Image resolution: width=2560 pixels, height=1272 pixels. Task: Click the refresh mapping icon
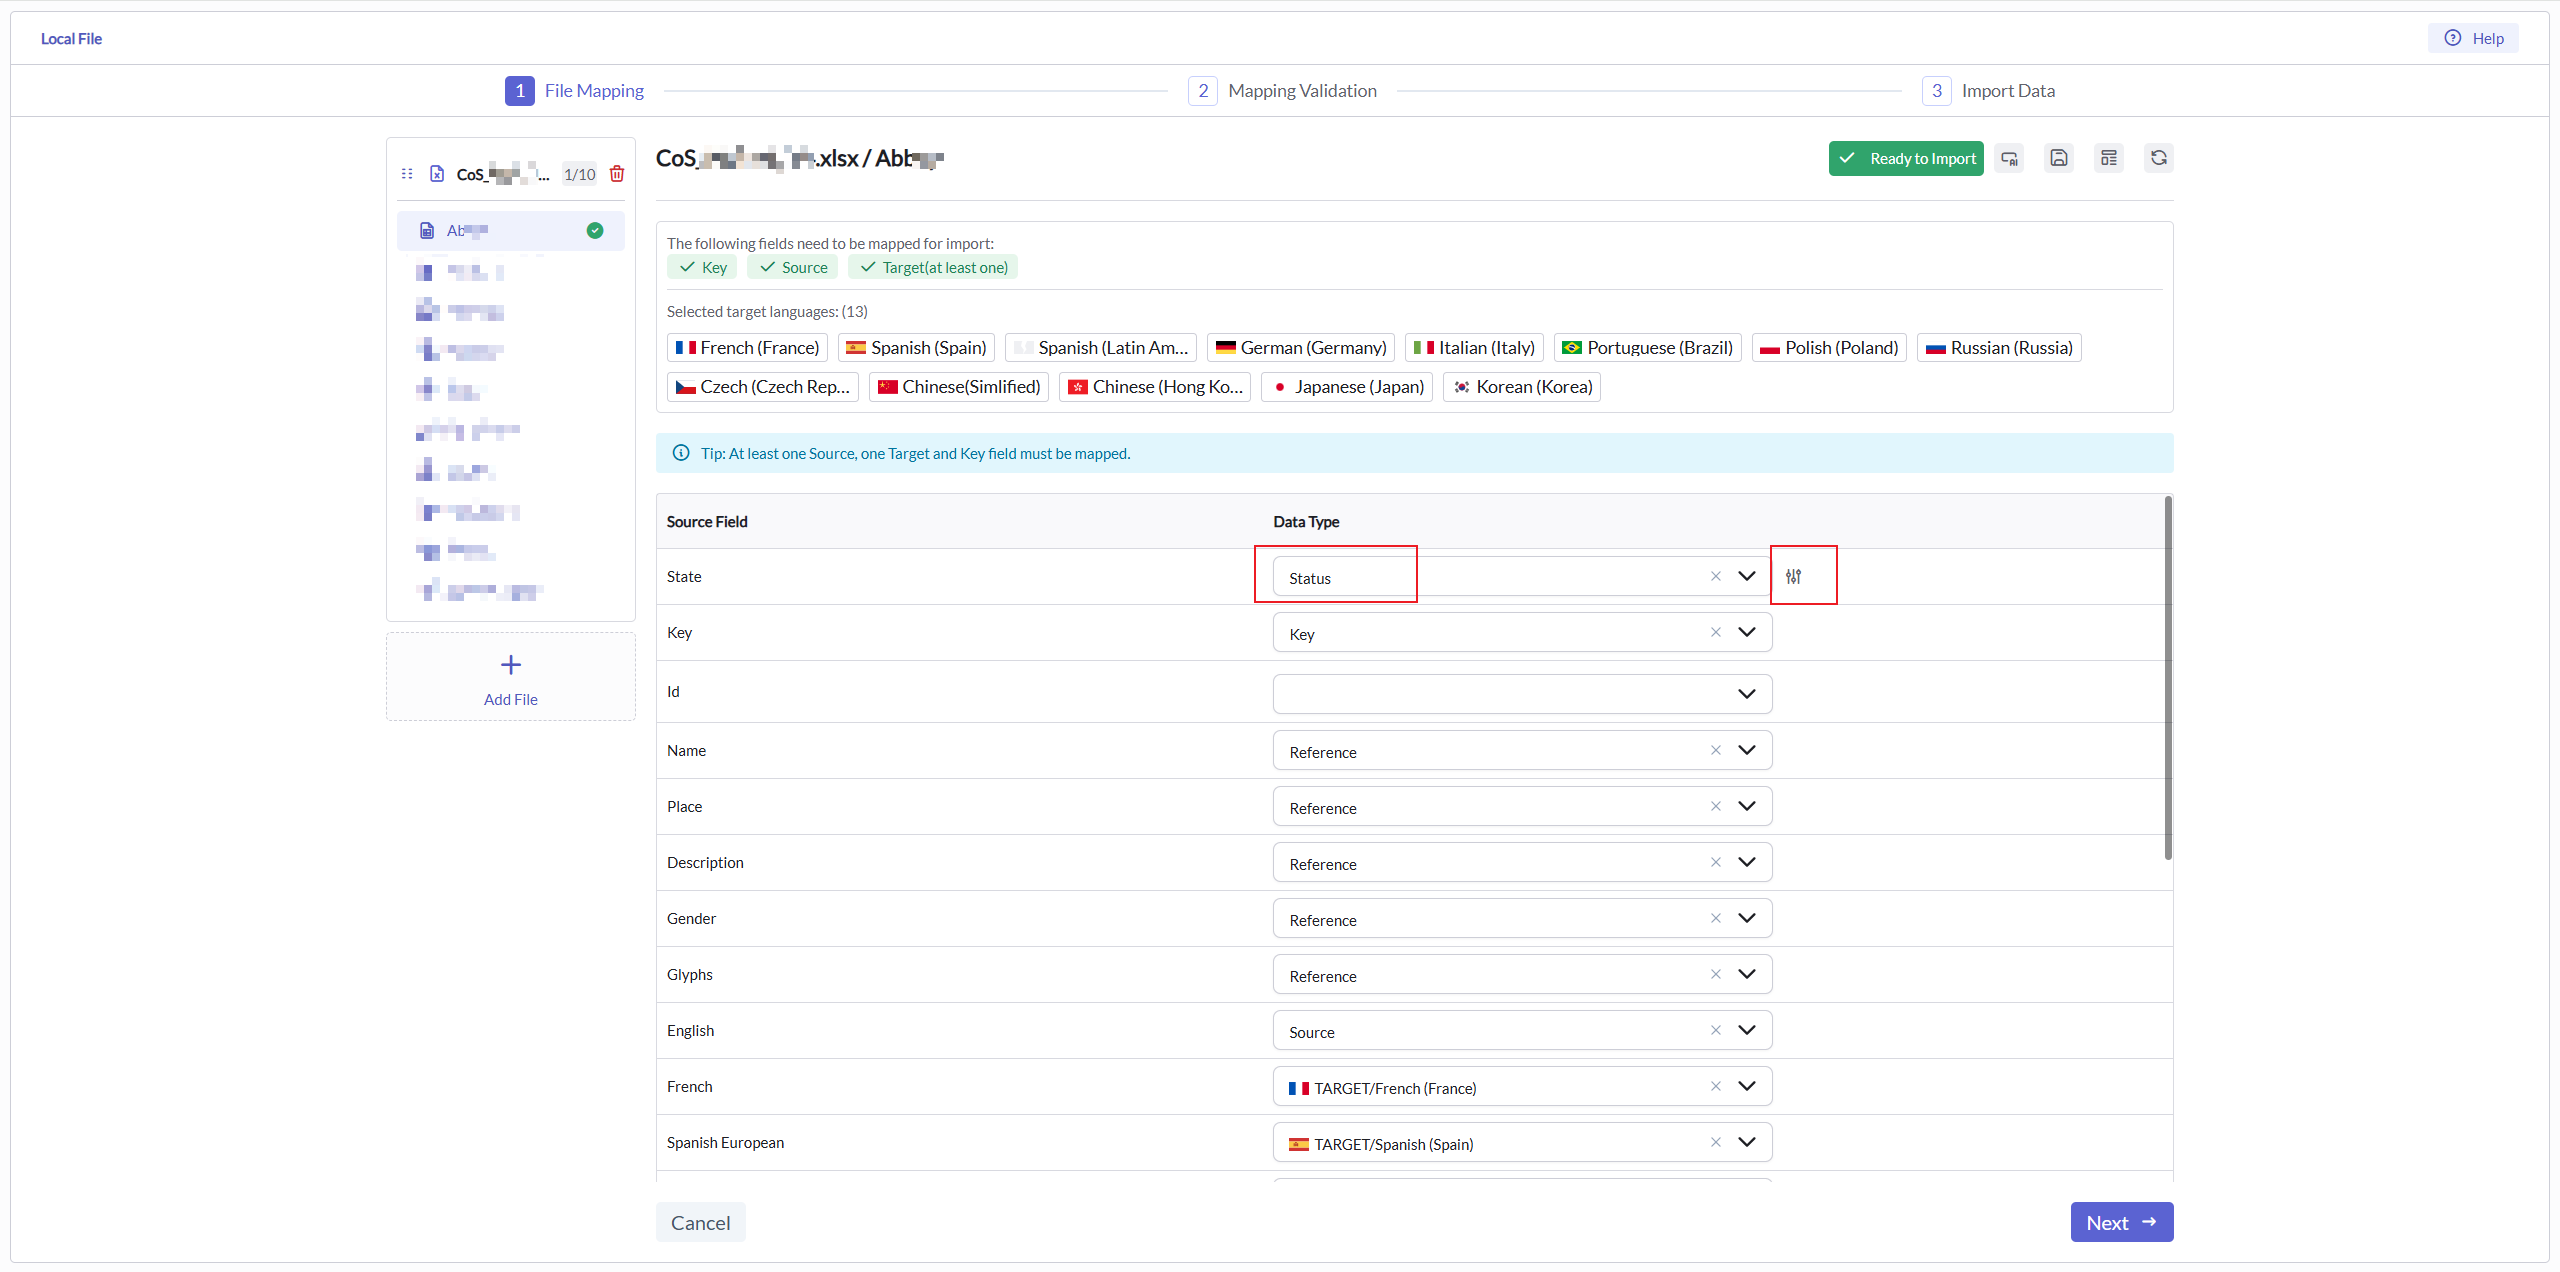(x=2159, y=158)
